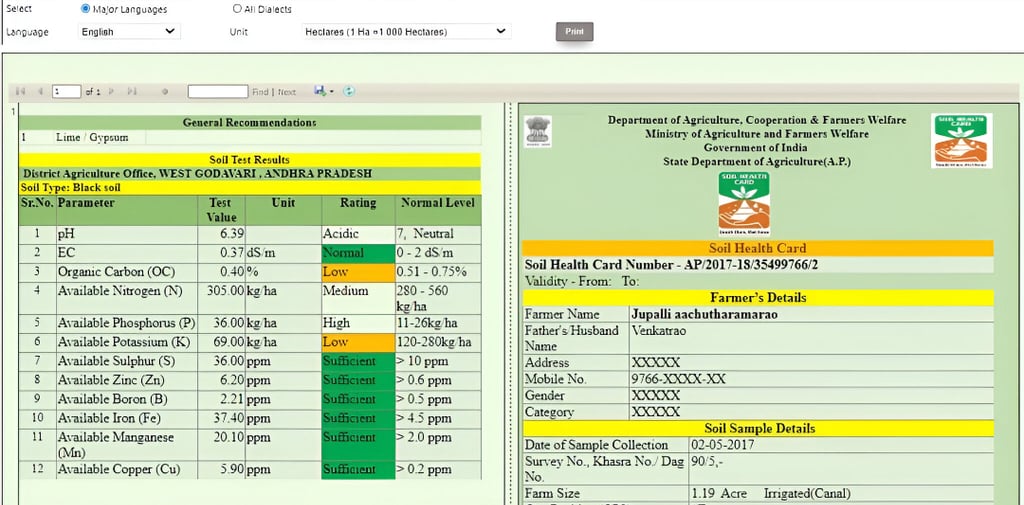Image resolution: width=1024 pixels, height=505 pixels.
Task: Select All Dialects radio option
Action: 237,9
